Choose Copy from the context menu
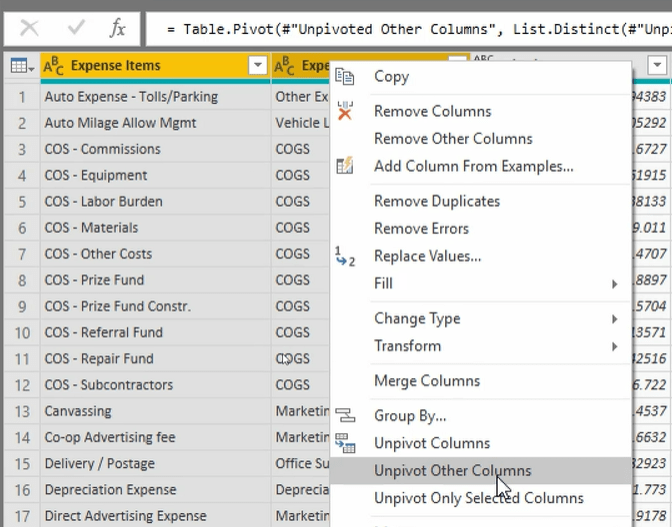The width and height of the screenshot is (672, 527). pos(481,77)
